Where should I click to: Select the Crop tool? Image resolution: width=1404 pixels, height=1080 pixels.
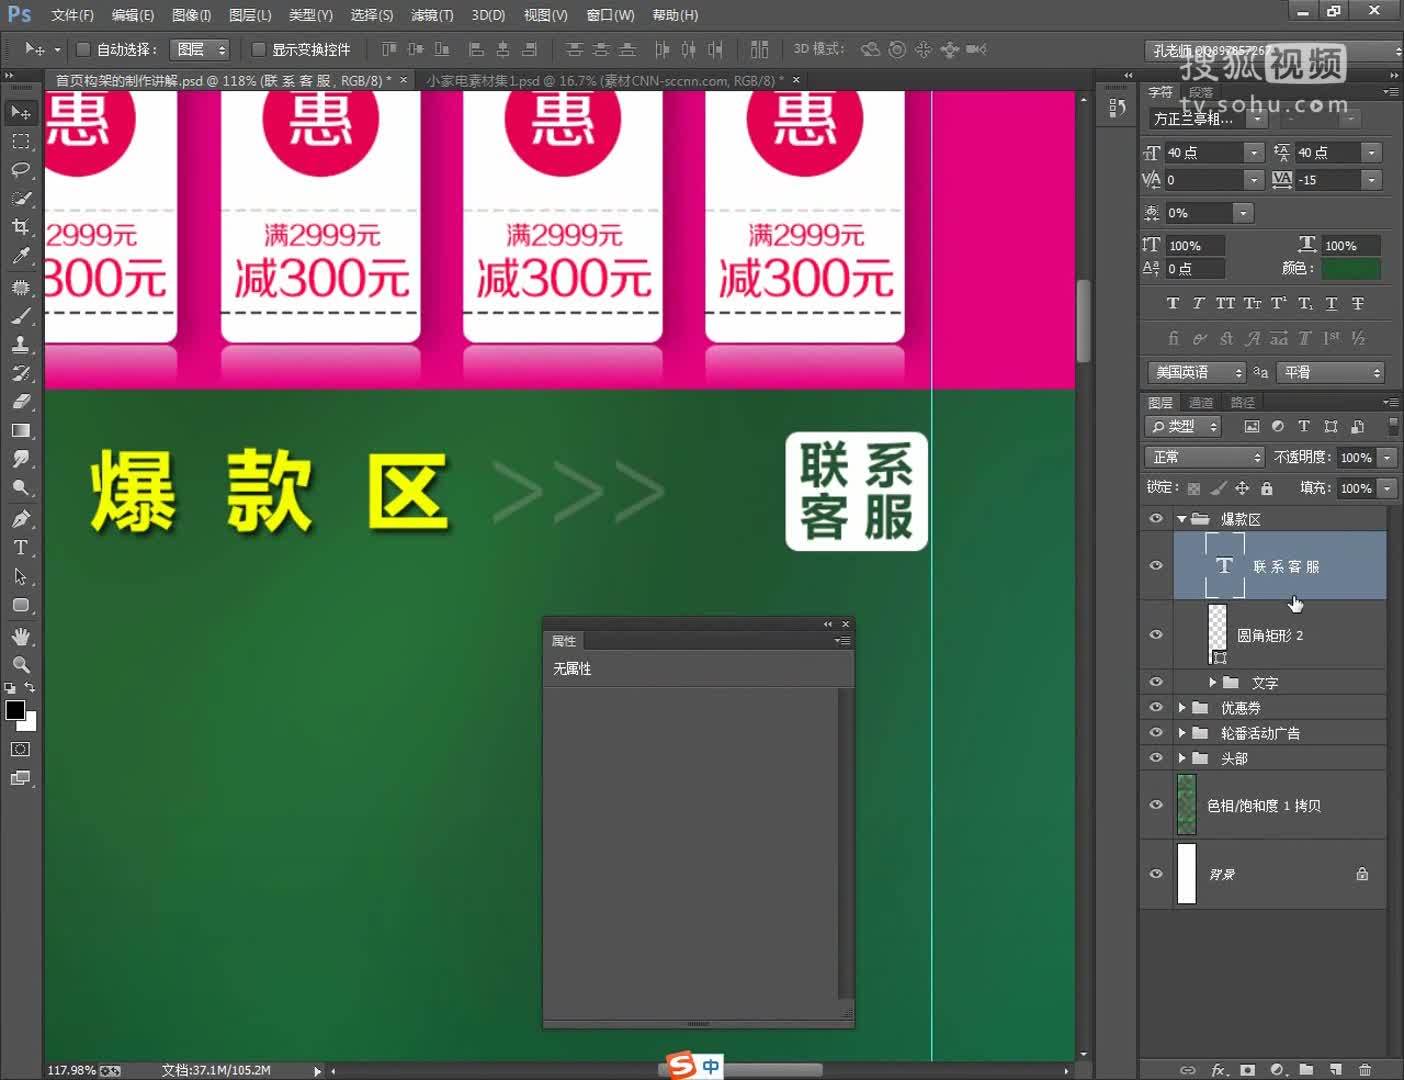pos(21,226)
